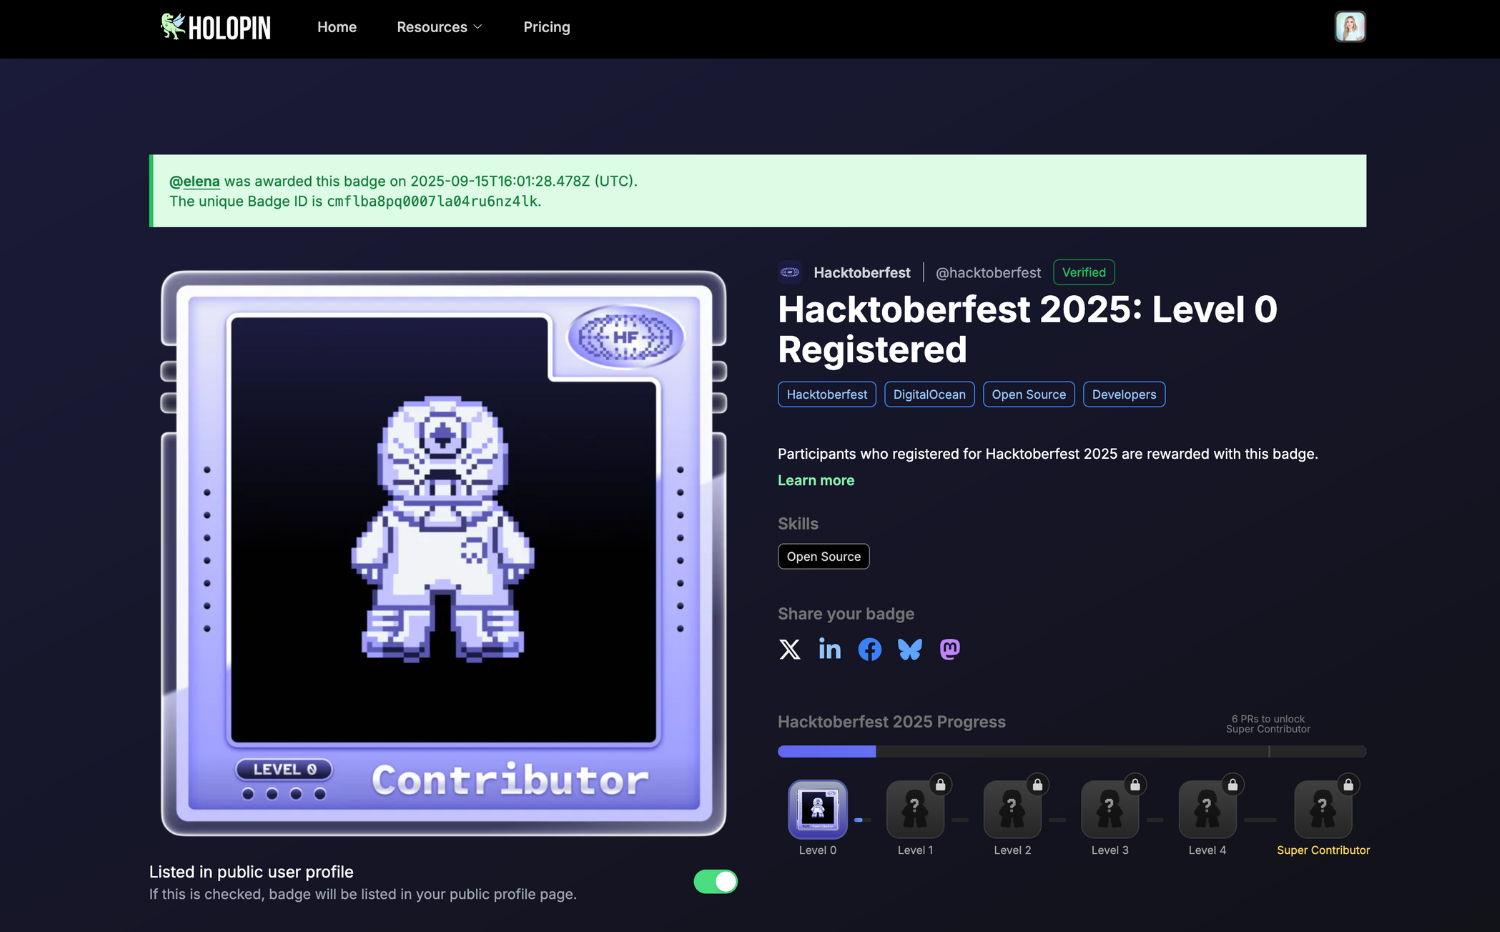Go to the Home page
The width and height of the screenshot is (1500, 932).
point(336,27)
